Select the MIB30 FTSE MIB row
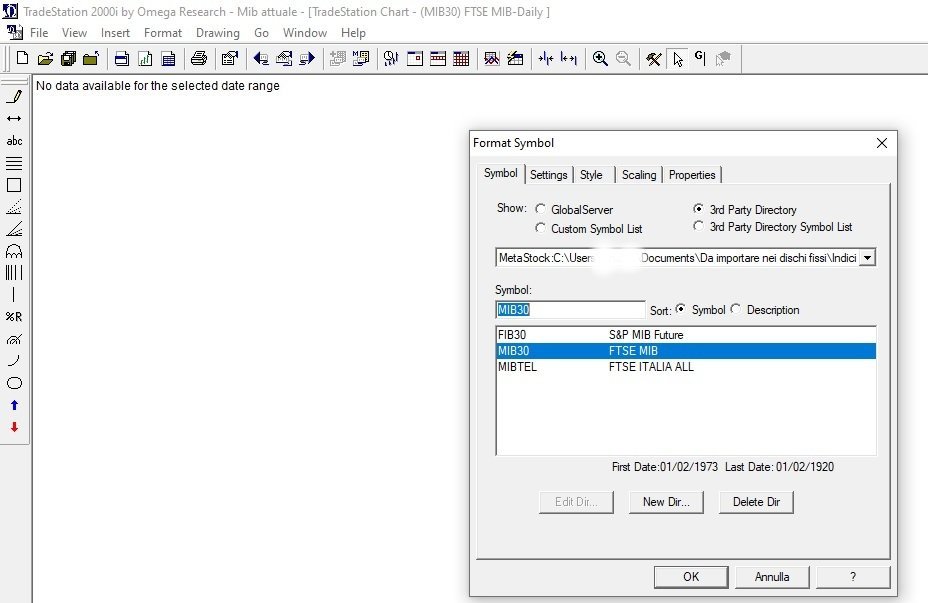928x603 pixels. [x=686, y=351]
